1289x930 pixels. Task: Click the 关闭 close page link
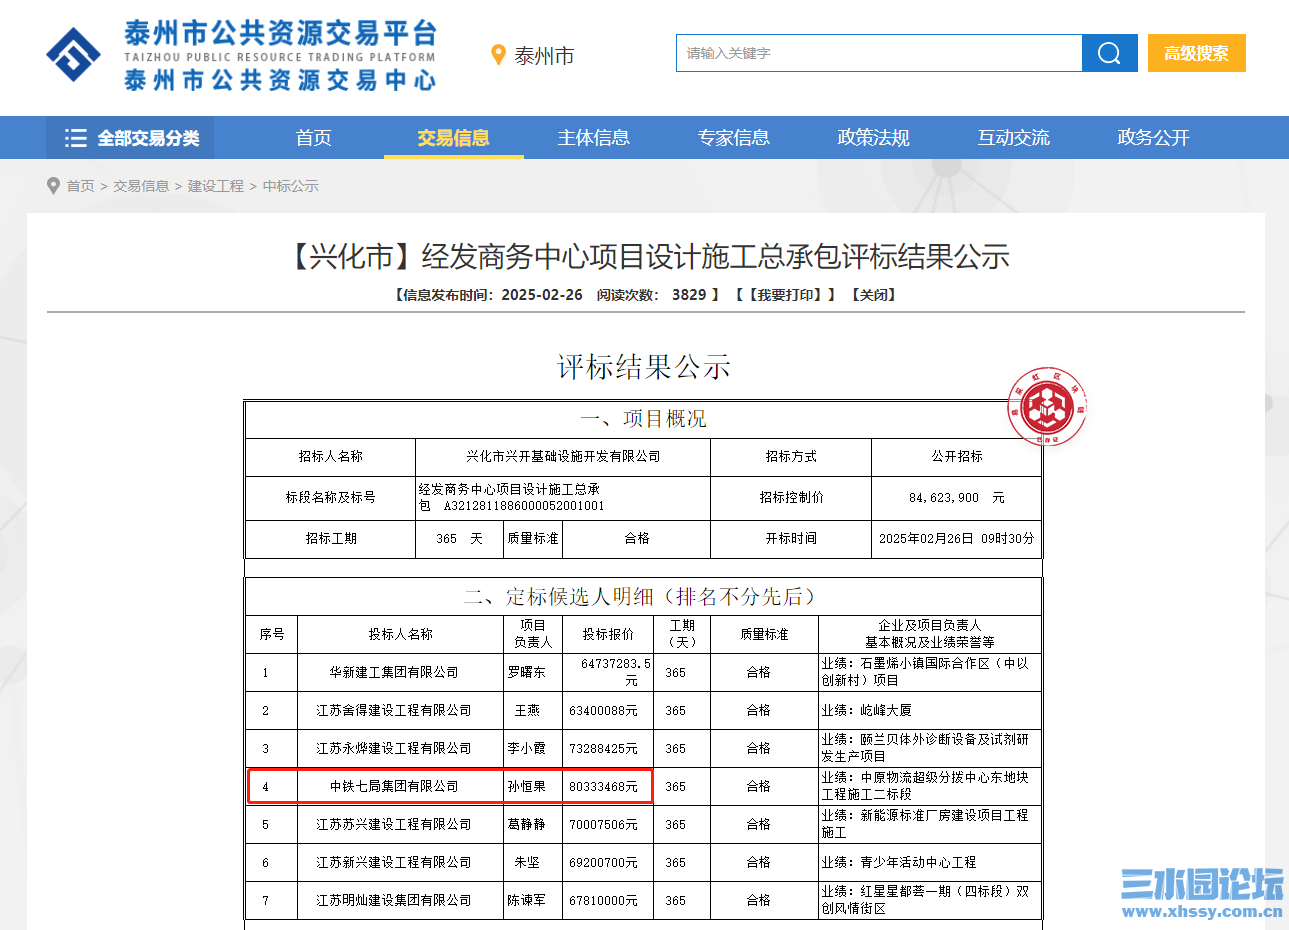pyautogui.click(x=873, y=295)
